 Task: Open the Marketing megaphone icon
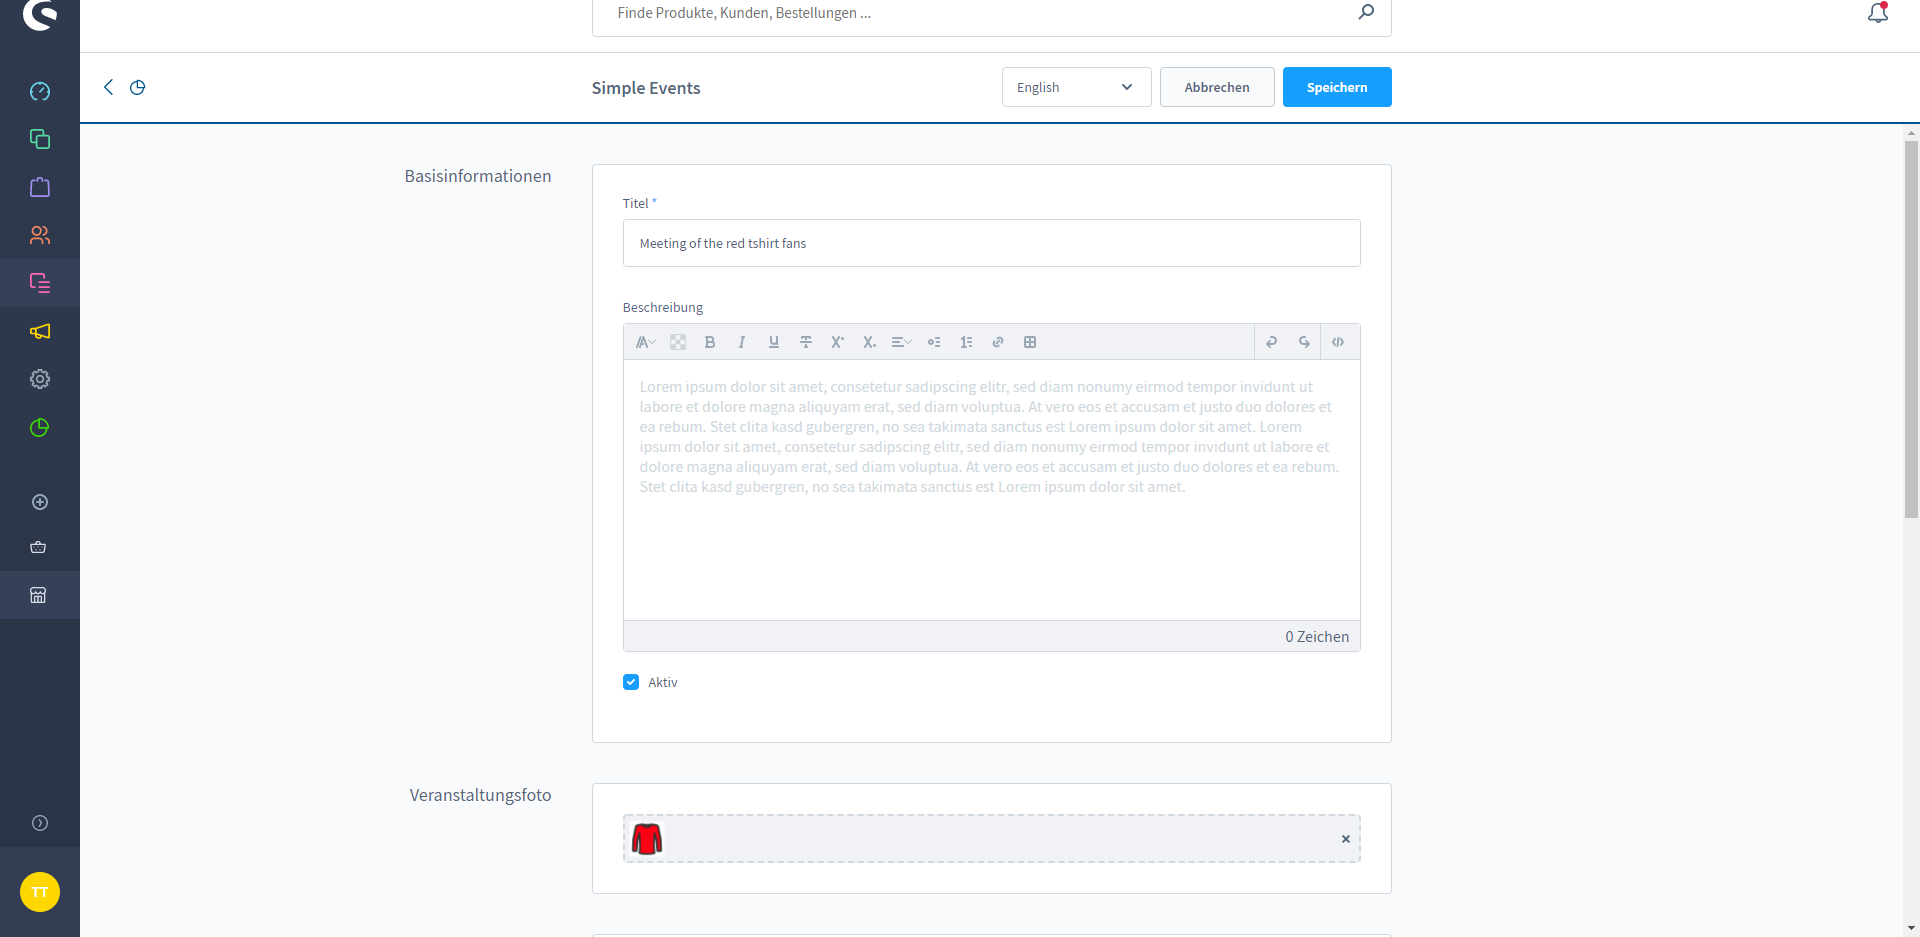click(x=40, y=331)
